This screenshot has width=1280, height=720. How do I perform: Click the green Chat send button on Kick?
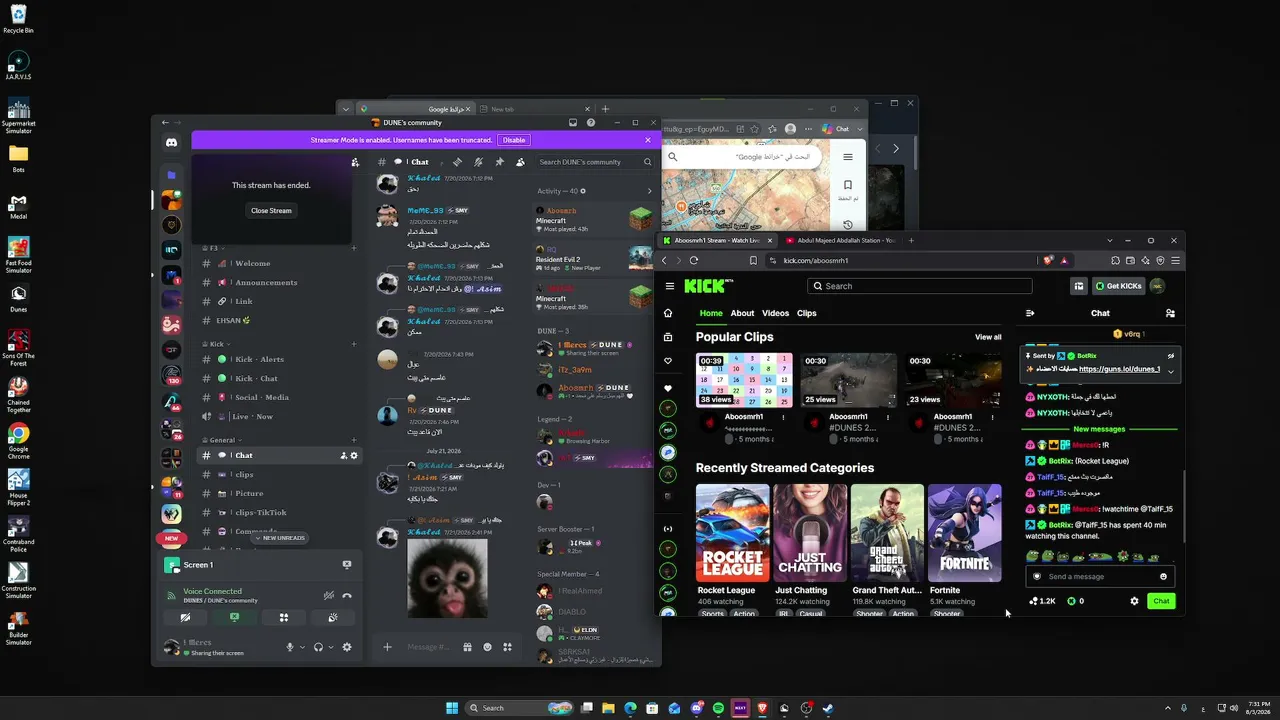(1161, 601)
